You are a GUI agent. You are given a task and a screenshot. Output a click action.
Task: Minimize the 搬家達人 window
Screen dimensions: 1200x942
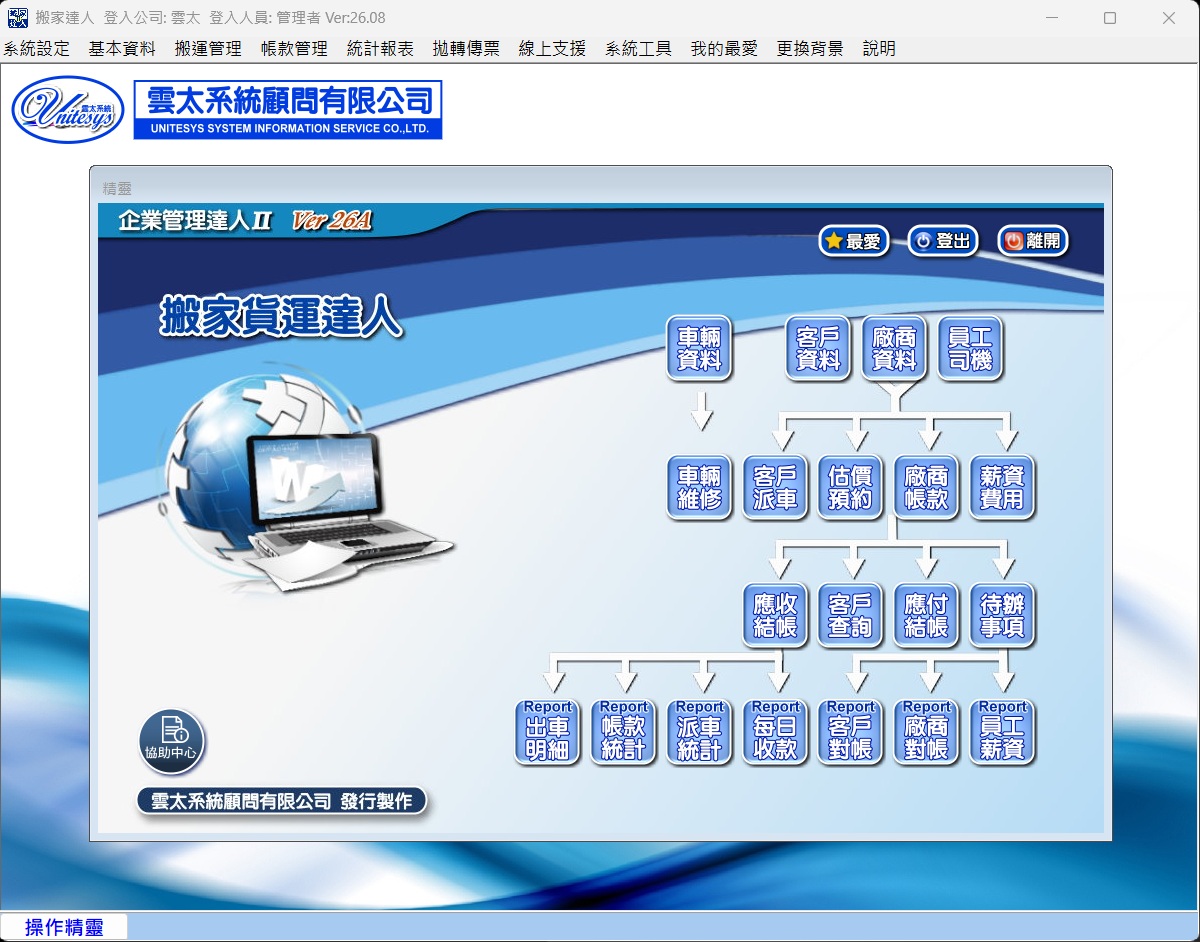[1051, 18]
